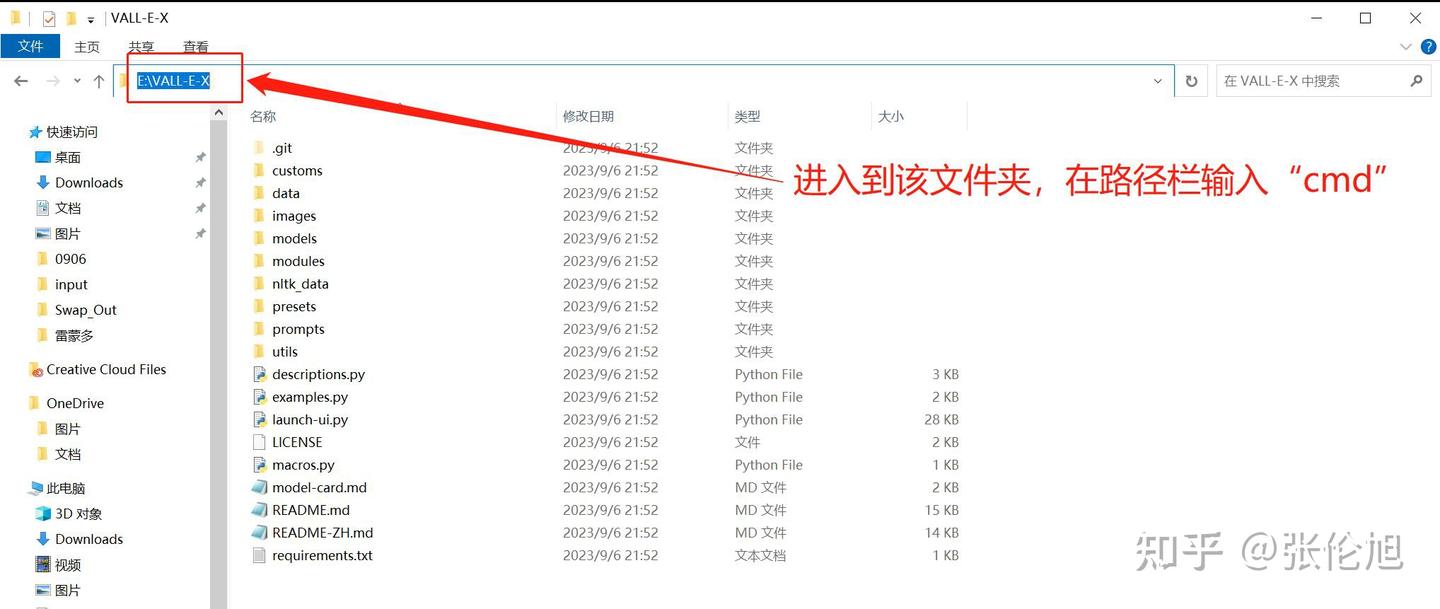Open the address bar history dropdown

1157,80
